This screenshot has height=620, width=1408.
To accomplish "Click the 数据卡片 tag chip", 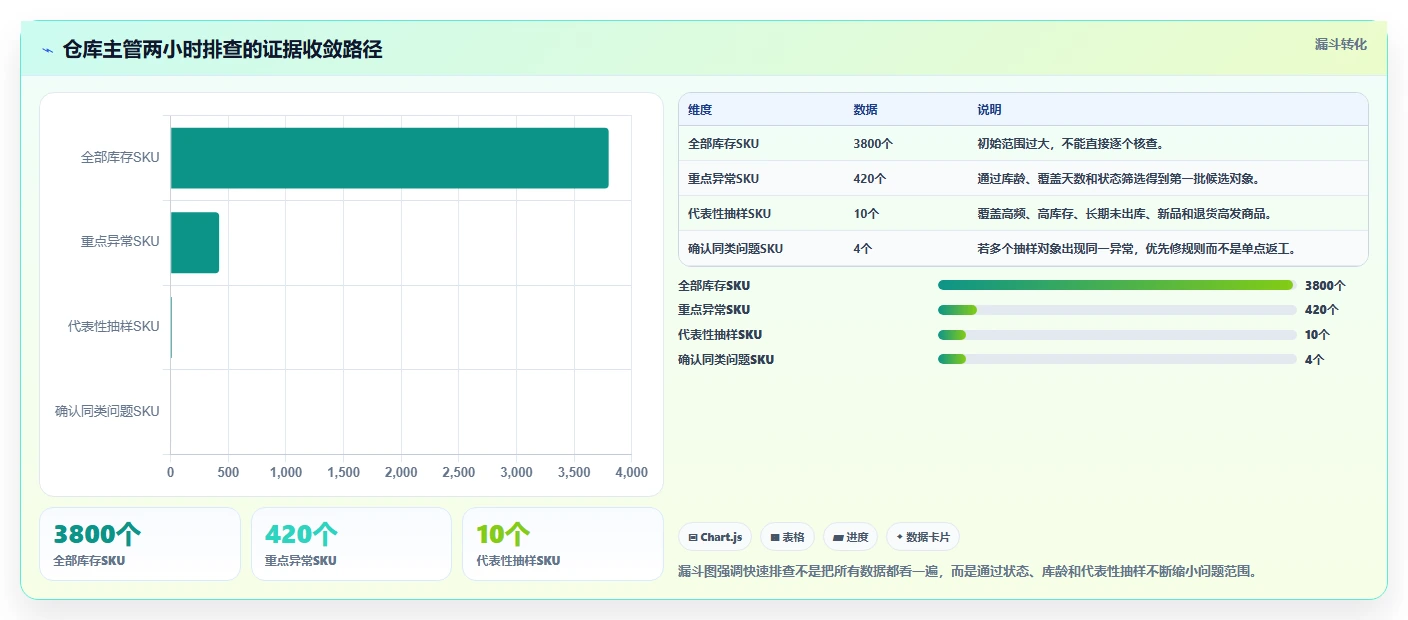I will pos(923,537).
